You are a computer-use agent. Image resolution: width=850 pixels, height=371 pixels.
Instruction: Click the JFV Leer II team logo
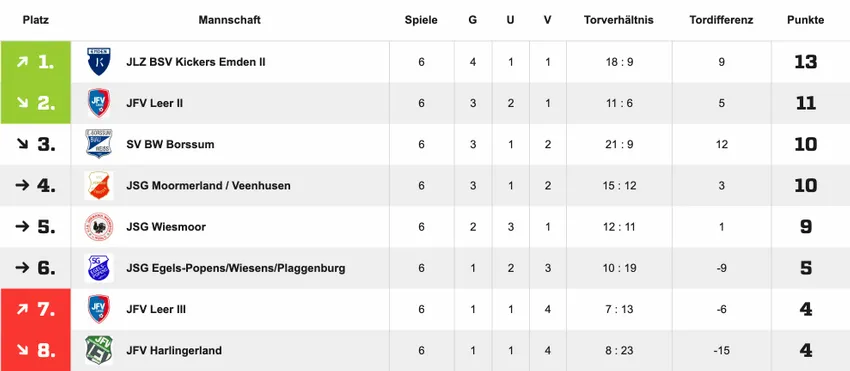tap(99, 103)
